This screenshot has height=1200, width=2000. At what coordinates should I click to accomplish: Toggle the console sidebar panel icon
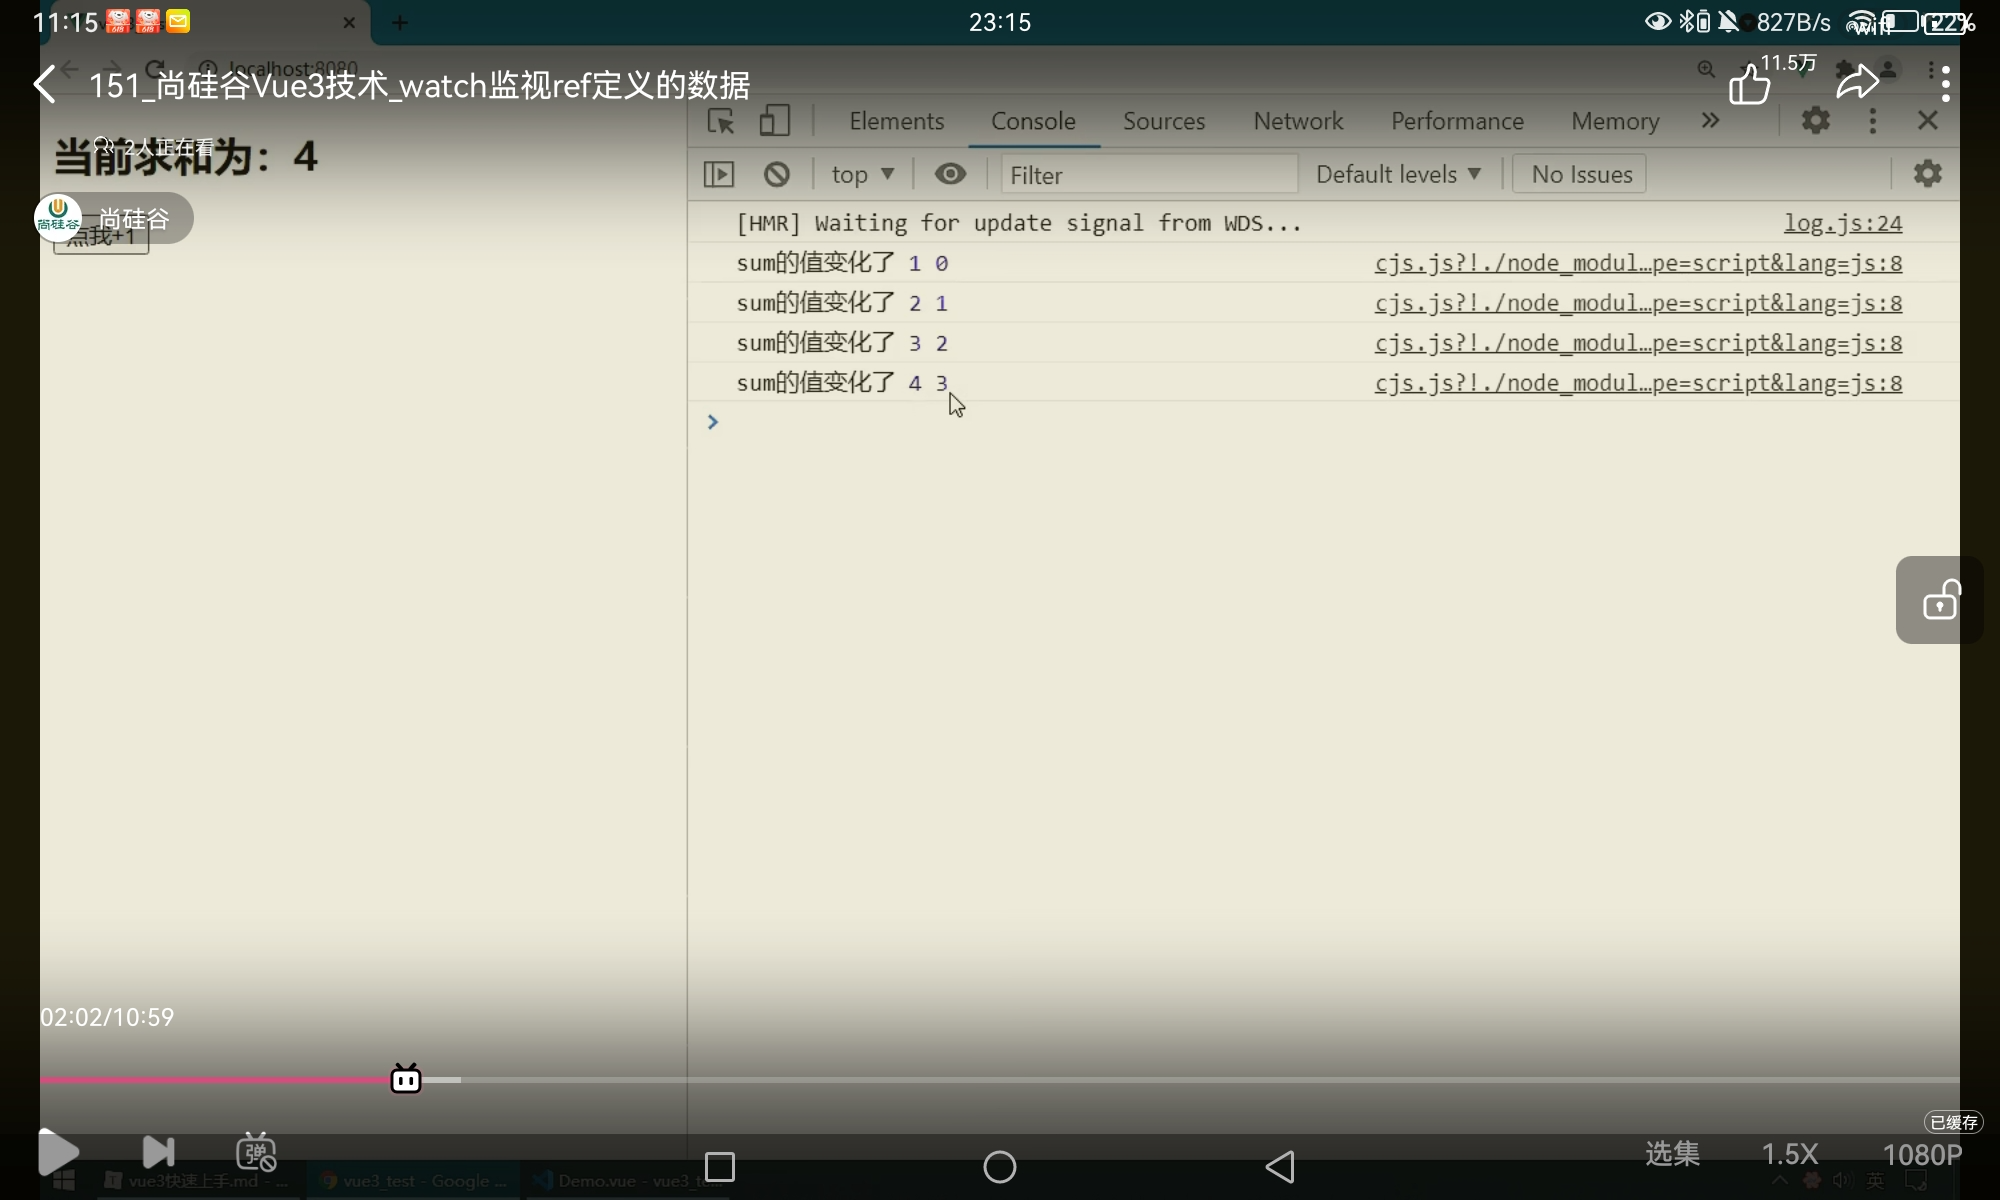[719, 175]
